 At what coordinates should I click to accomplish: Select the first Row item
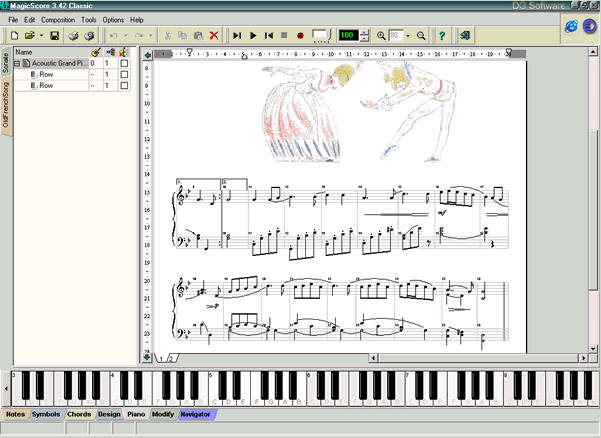(x=46, y=74)
